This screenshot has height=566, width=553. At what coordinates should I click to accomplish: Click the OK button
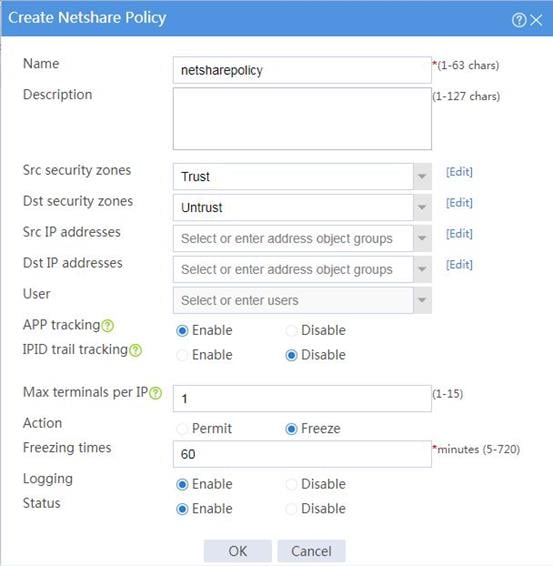coord(238,551)
